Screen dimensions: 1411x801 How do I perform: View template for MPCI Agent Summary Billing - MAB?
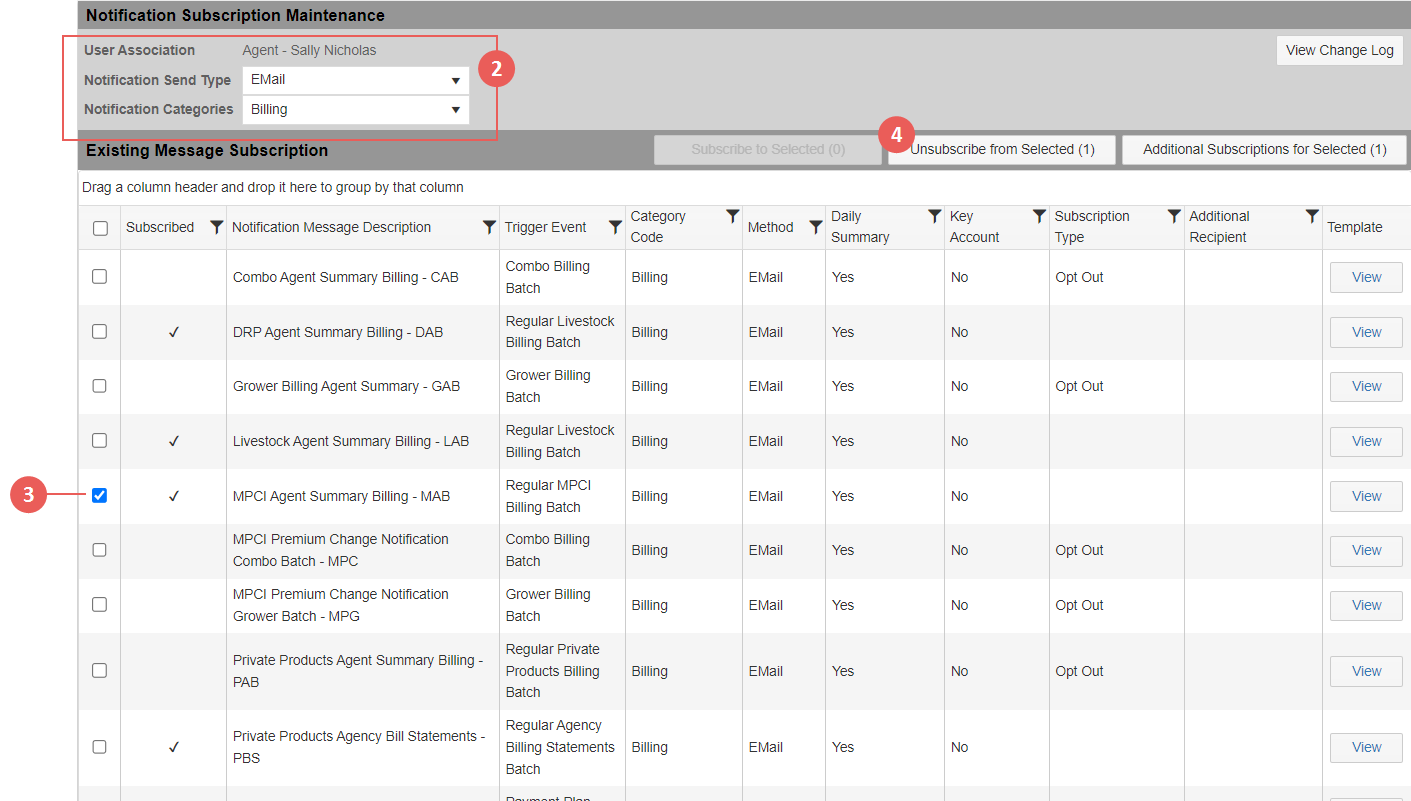click(x=1366, y=496)
